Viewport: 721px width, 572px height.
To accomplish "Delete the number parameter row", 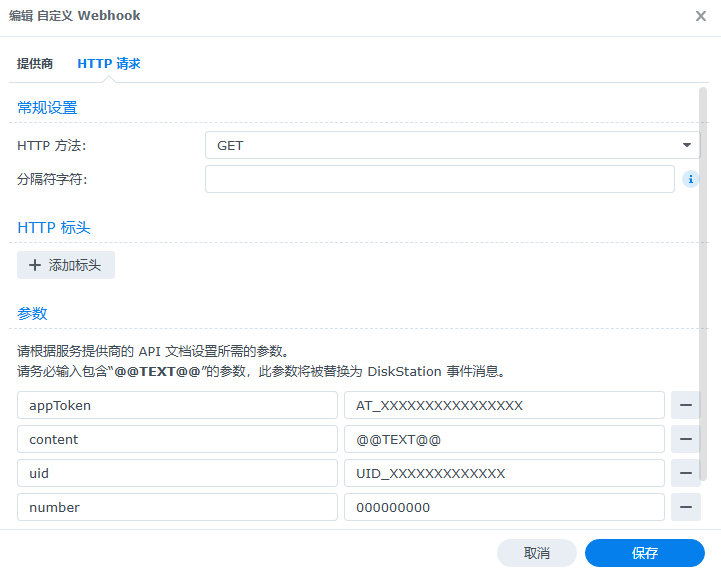I will [x=685, y=507].
